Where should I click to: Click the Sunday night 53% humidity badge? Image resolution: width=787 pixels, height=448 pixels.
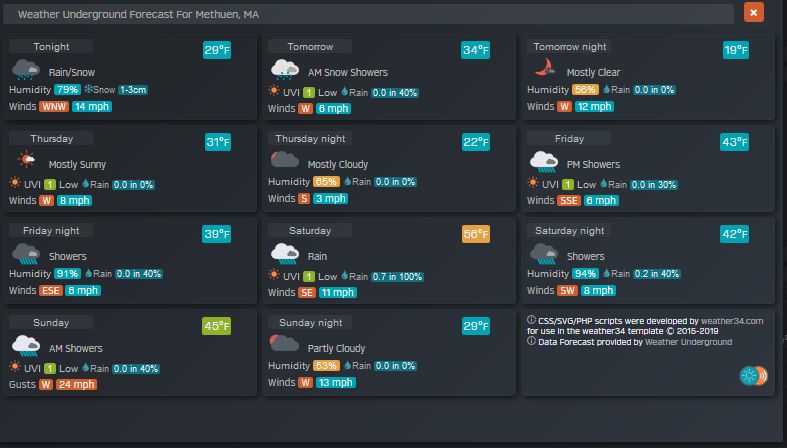coord(326,366)
